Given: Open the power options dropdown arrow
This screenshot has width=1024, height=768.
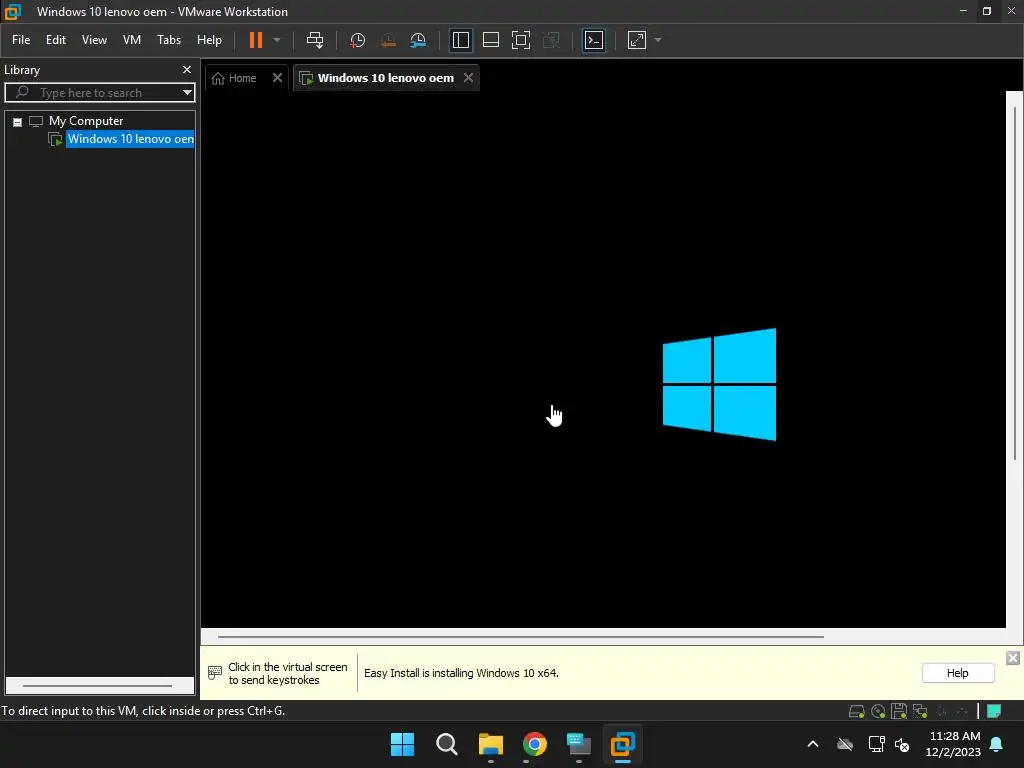Looking at the screenshot, I should click(x=277, y=40).
